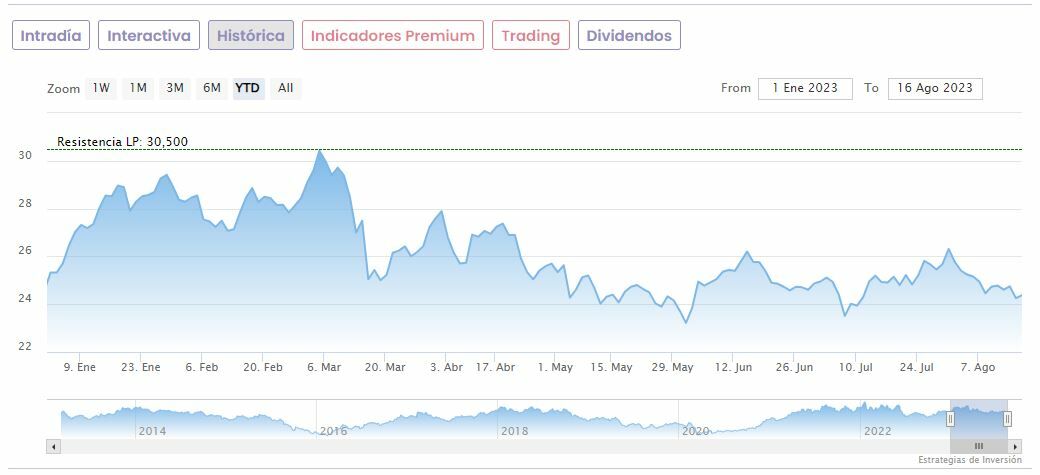Screen dimensions: 1040x475
Task: Set zoom range to 1M
Action: tap(138, 88)
